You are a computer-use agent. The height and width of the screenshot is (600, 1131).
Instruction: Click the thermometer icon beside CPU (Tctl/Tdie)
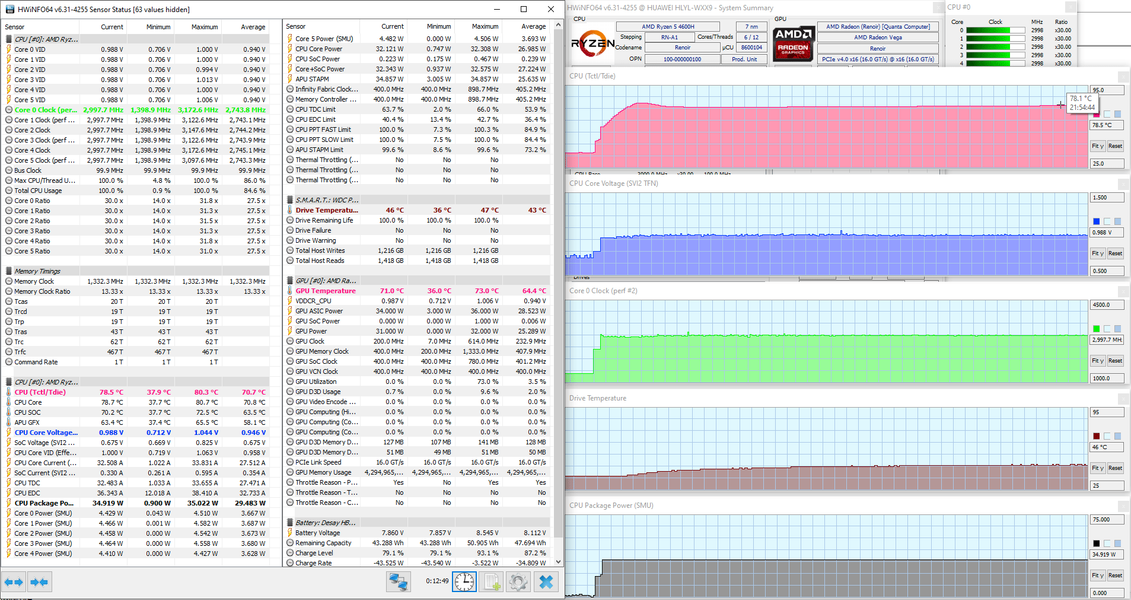[9, 392]
